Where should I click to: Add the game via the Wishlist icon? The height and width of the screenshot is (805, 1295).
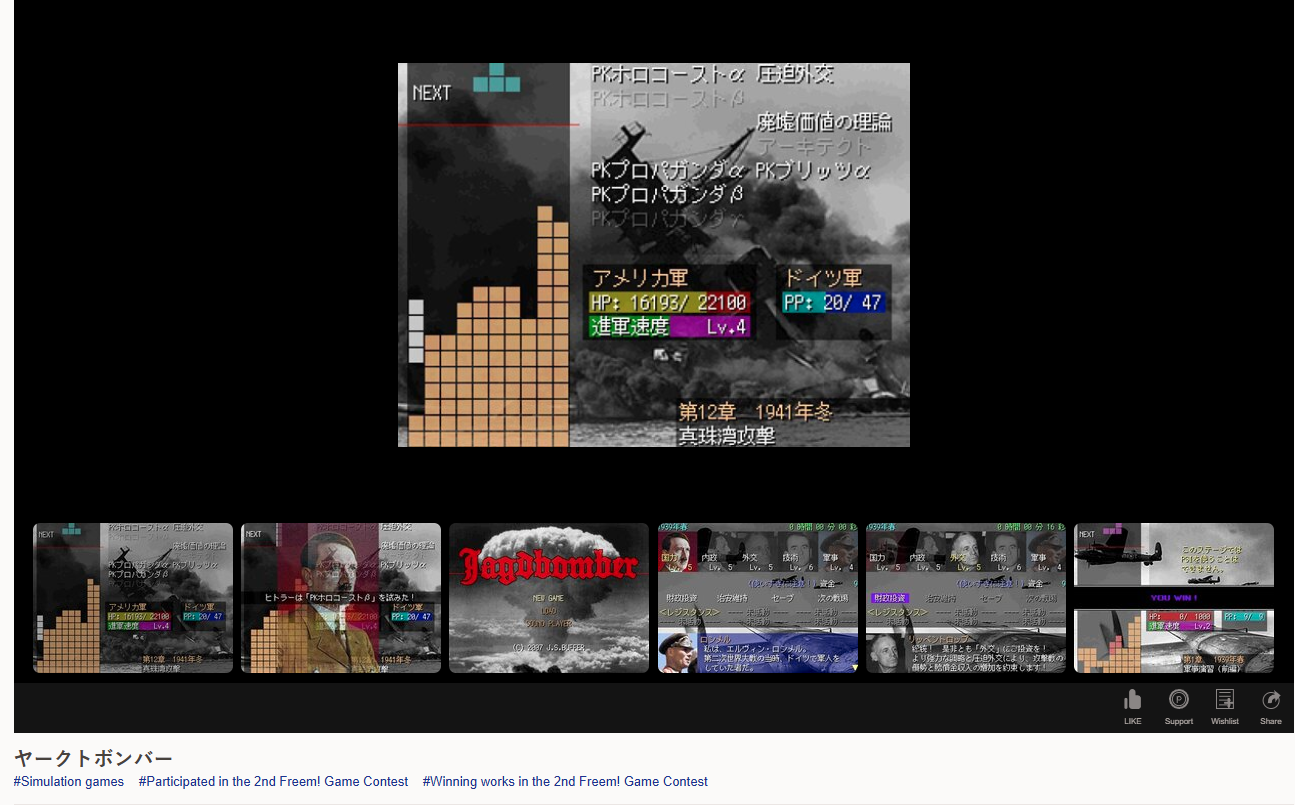tap(1225, 700)
